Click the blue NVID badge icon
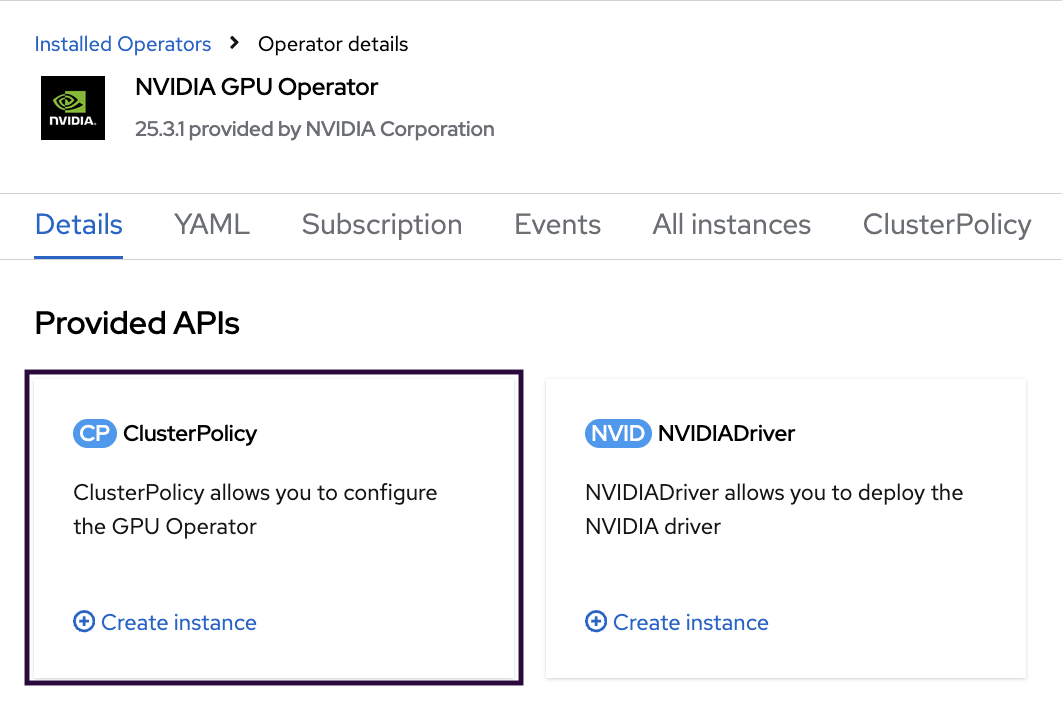Screen dimensions: 1062x702 617,433
